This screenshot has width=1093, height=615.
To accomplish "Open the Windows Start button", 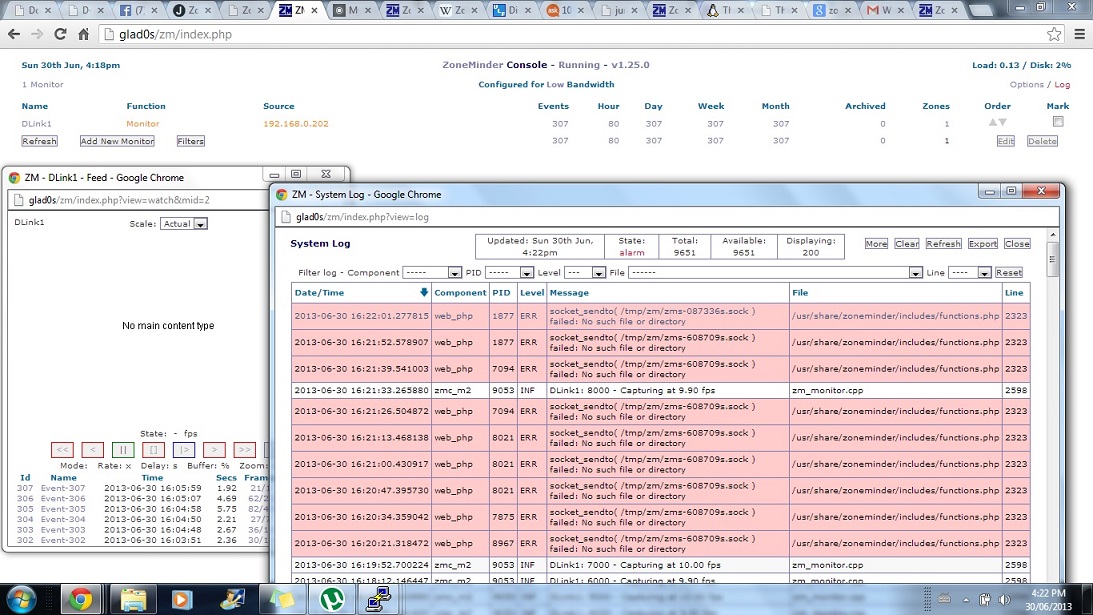I will tap(21, 600).
